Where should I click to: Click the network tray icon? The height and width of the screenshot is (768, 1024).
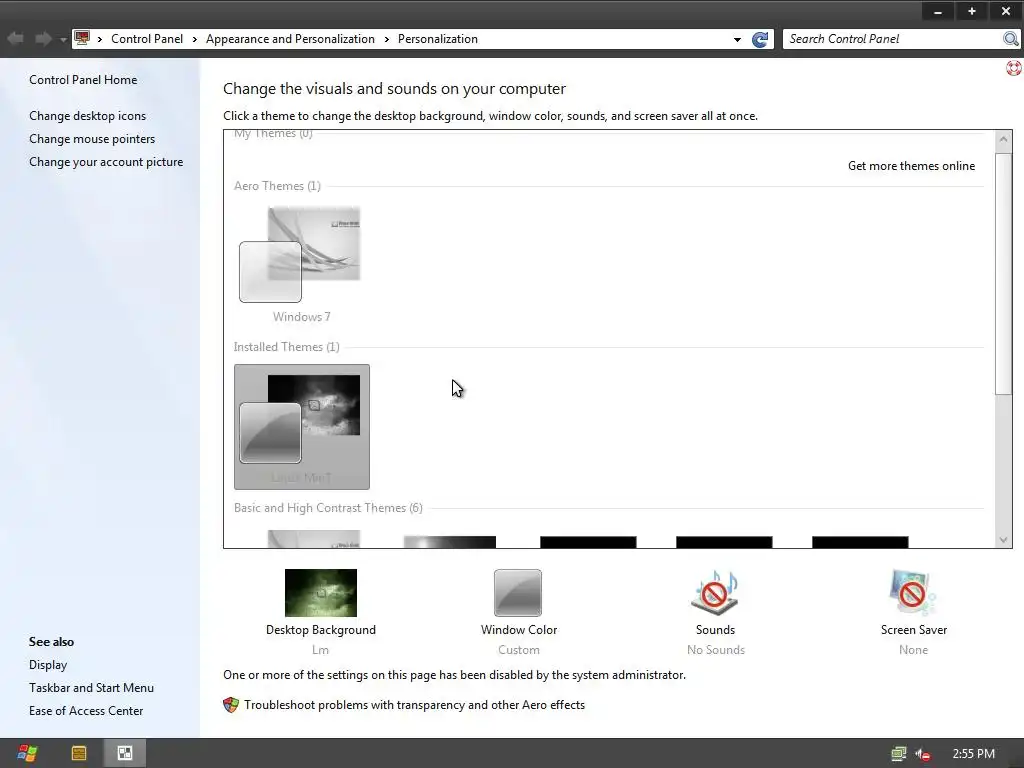pos(899,754)
